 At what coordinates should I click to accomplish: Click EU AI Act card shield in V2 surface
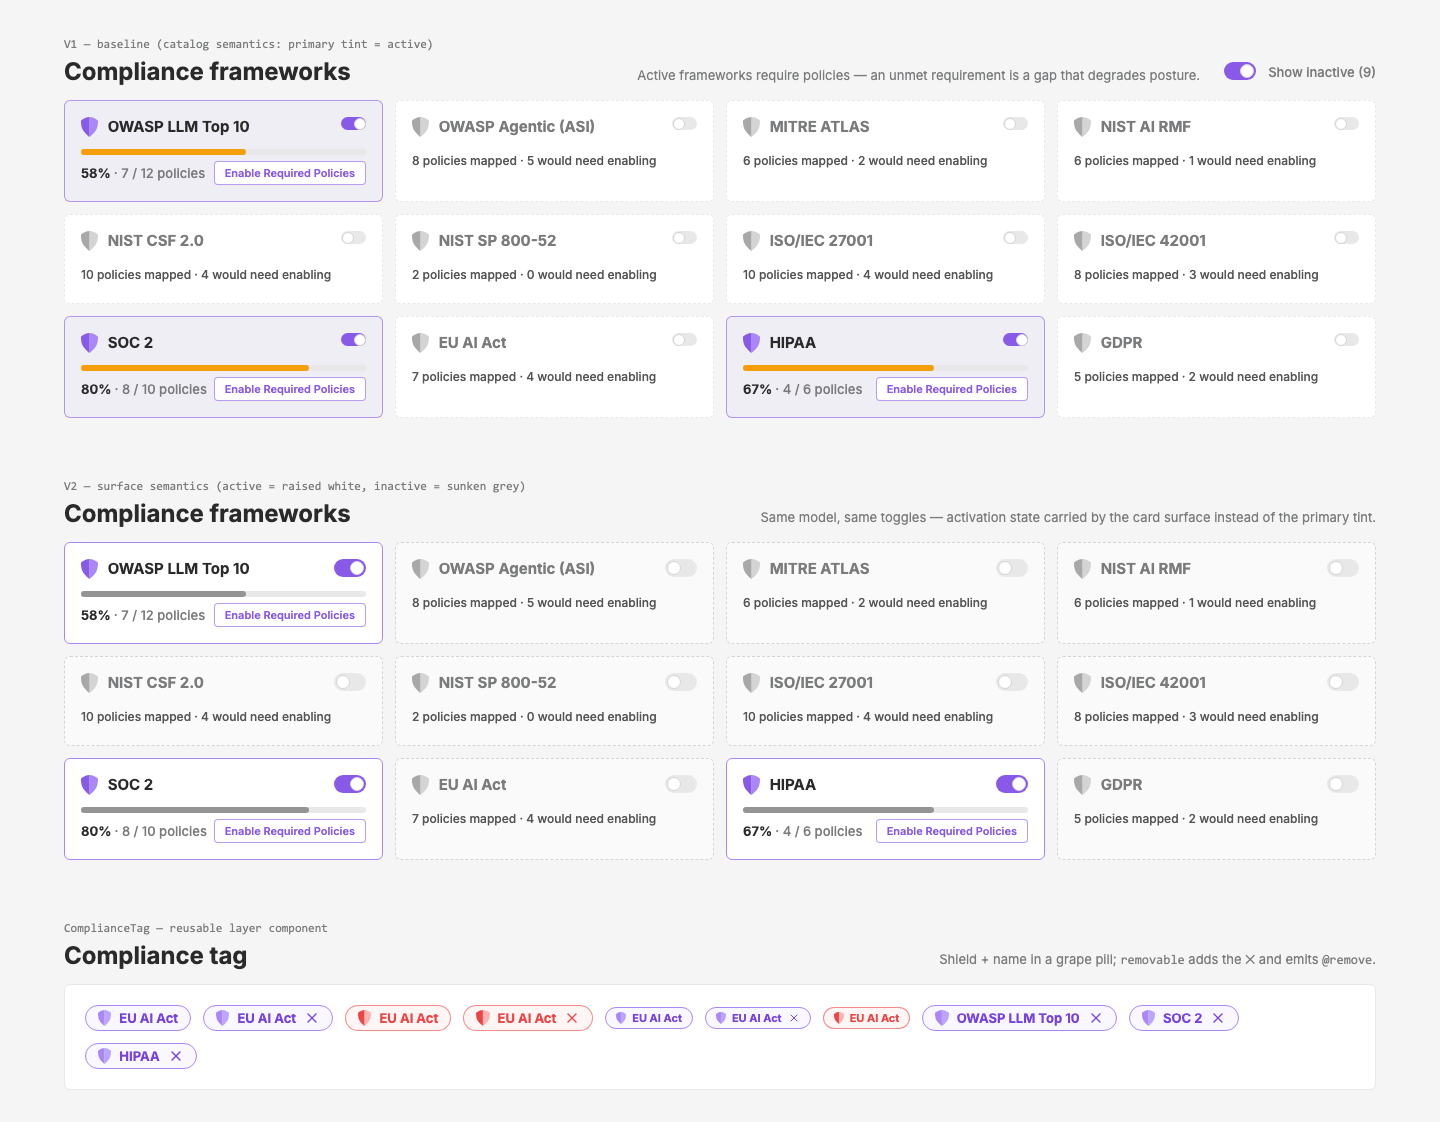(421, 785)
